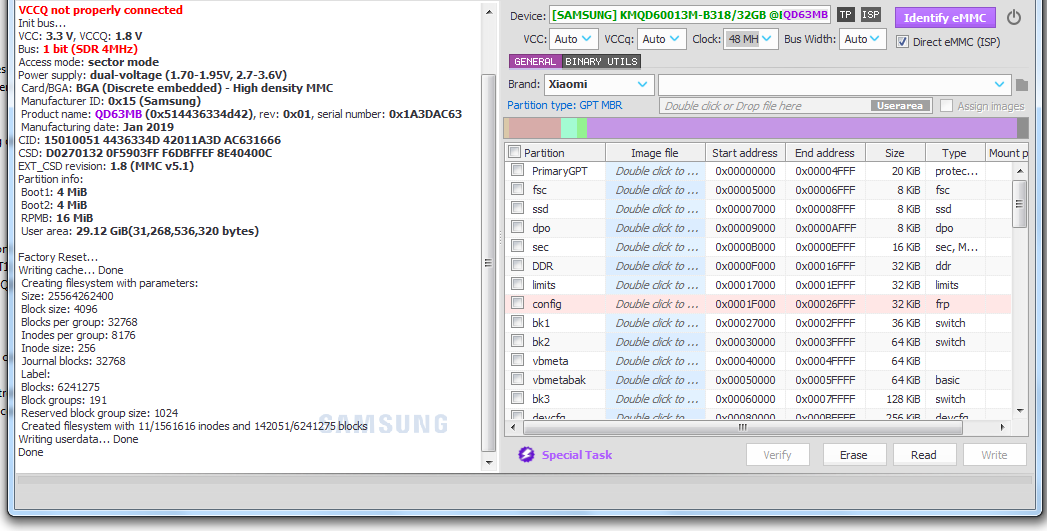
Task: Click the power toggle icon
Action: click(1014, 17)
